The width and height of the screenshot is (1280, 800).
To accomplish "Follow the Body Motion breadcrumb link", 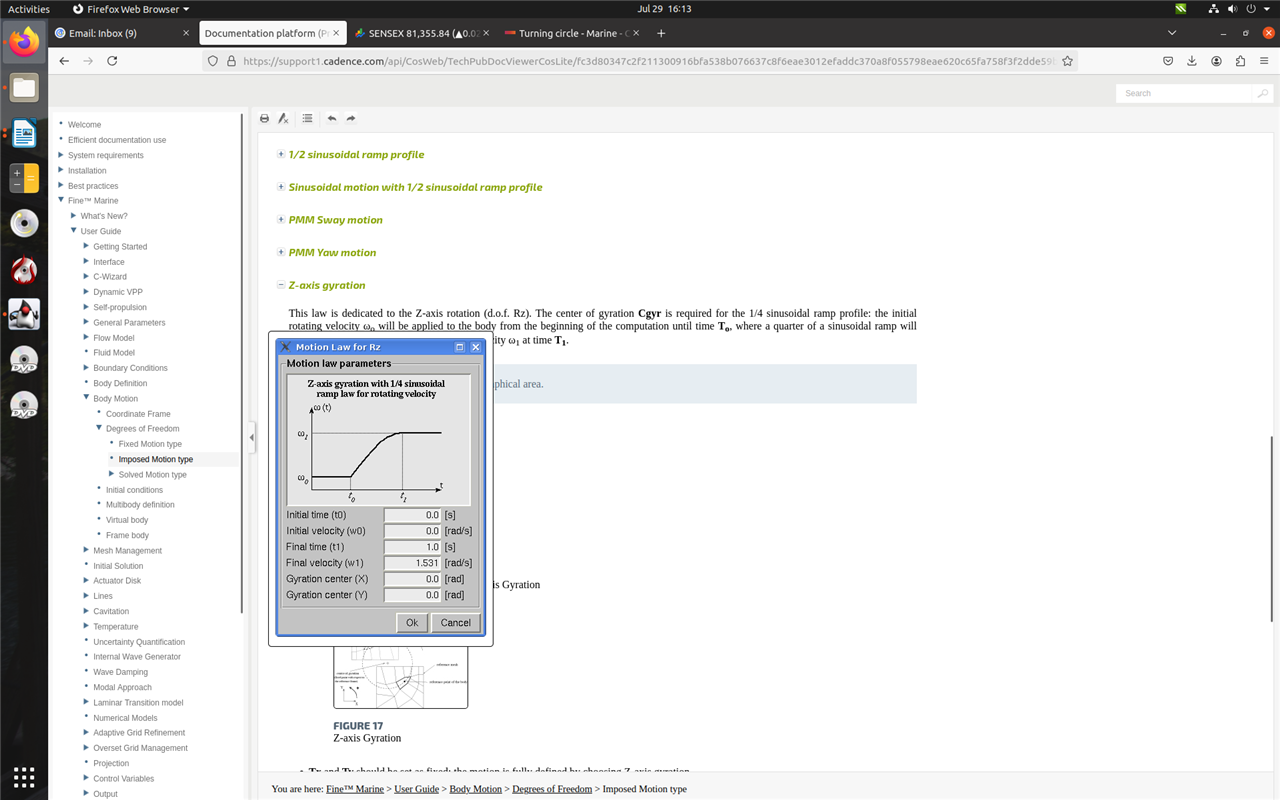I will coord(476,789).
